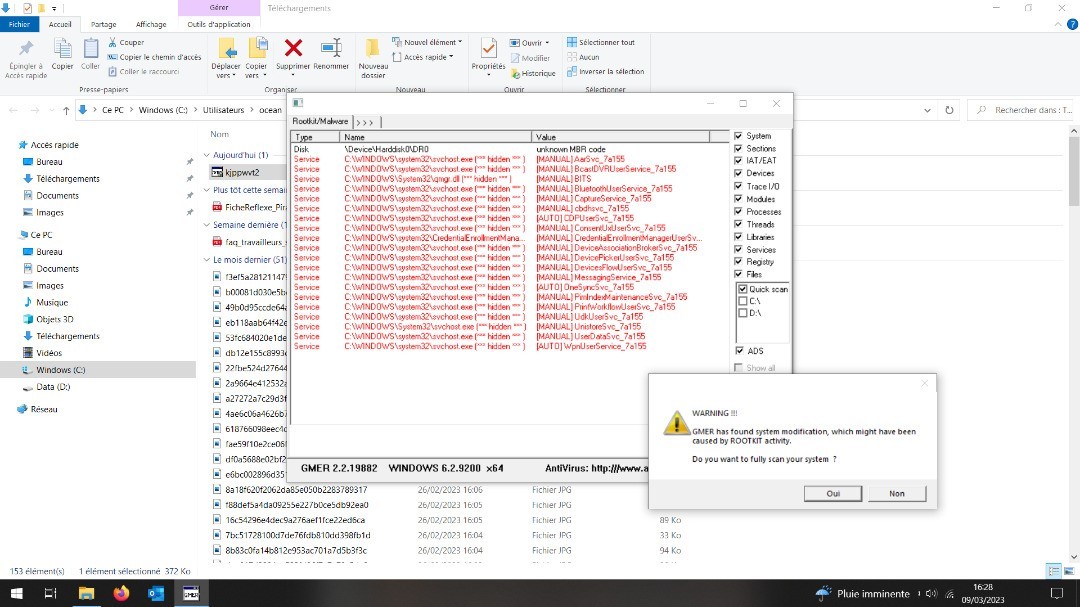Viewport: 1080px width, 607px height.
Task: Toggle the Quick scan checkbox
Action: click(742, 289)
